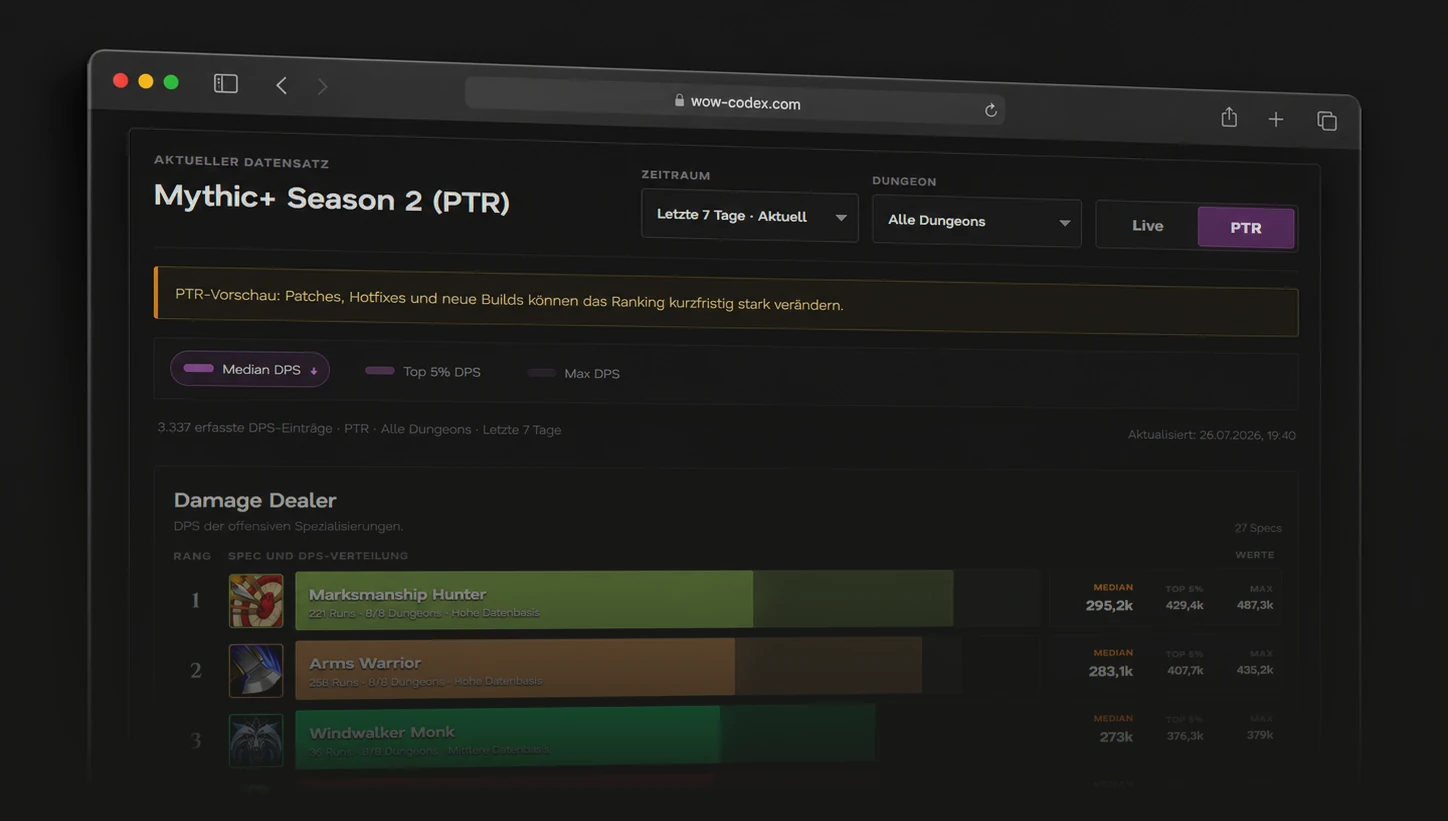1448x821 pixels.
Task: Click the median value 283,1k
Action: click(1110, 671)
